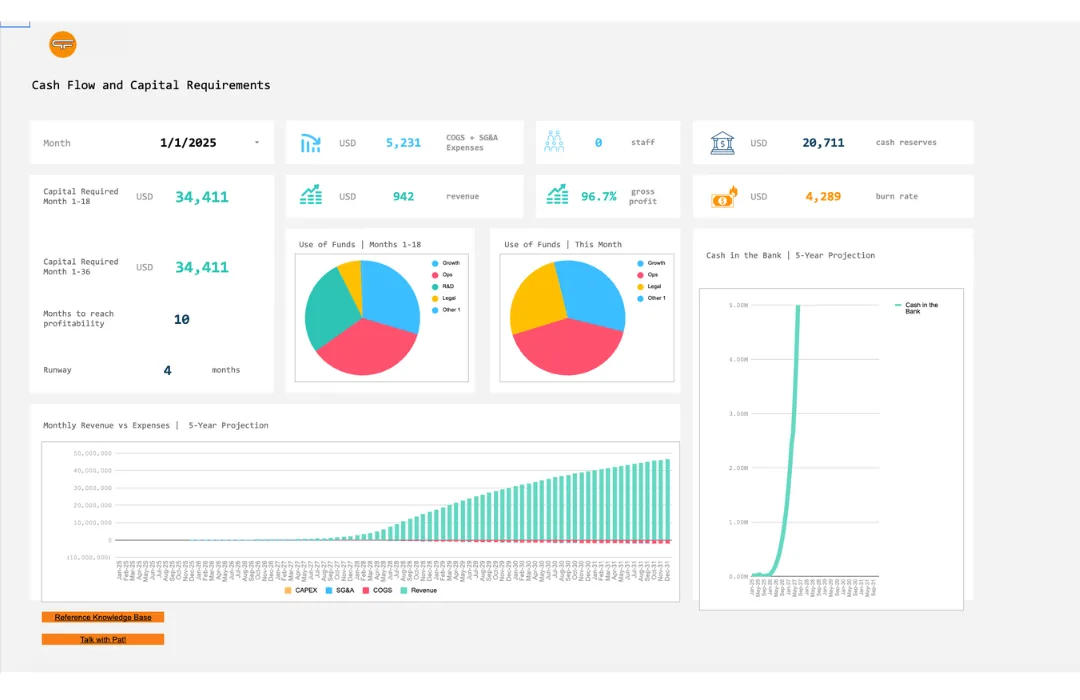Click Legal legend swatch in Months 1-18 chart
The width and height of the screenshot is (1080, 700).
pyautogui.click(x=435, y=298)
